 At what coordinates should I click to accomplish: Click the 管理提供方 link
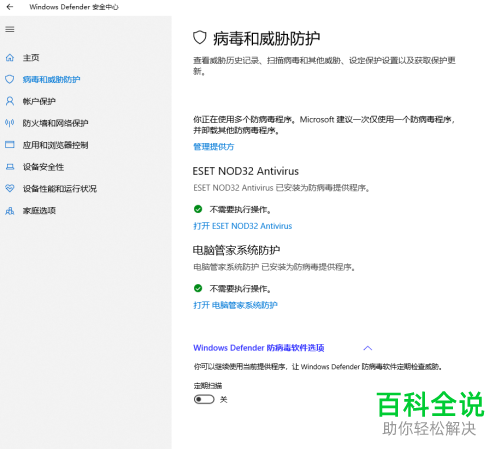pyautogui.click(x=214, y=147)
